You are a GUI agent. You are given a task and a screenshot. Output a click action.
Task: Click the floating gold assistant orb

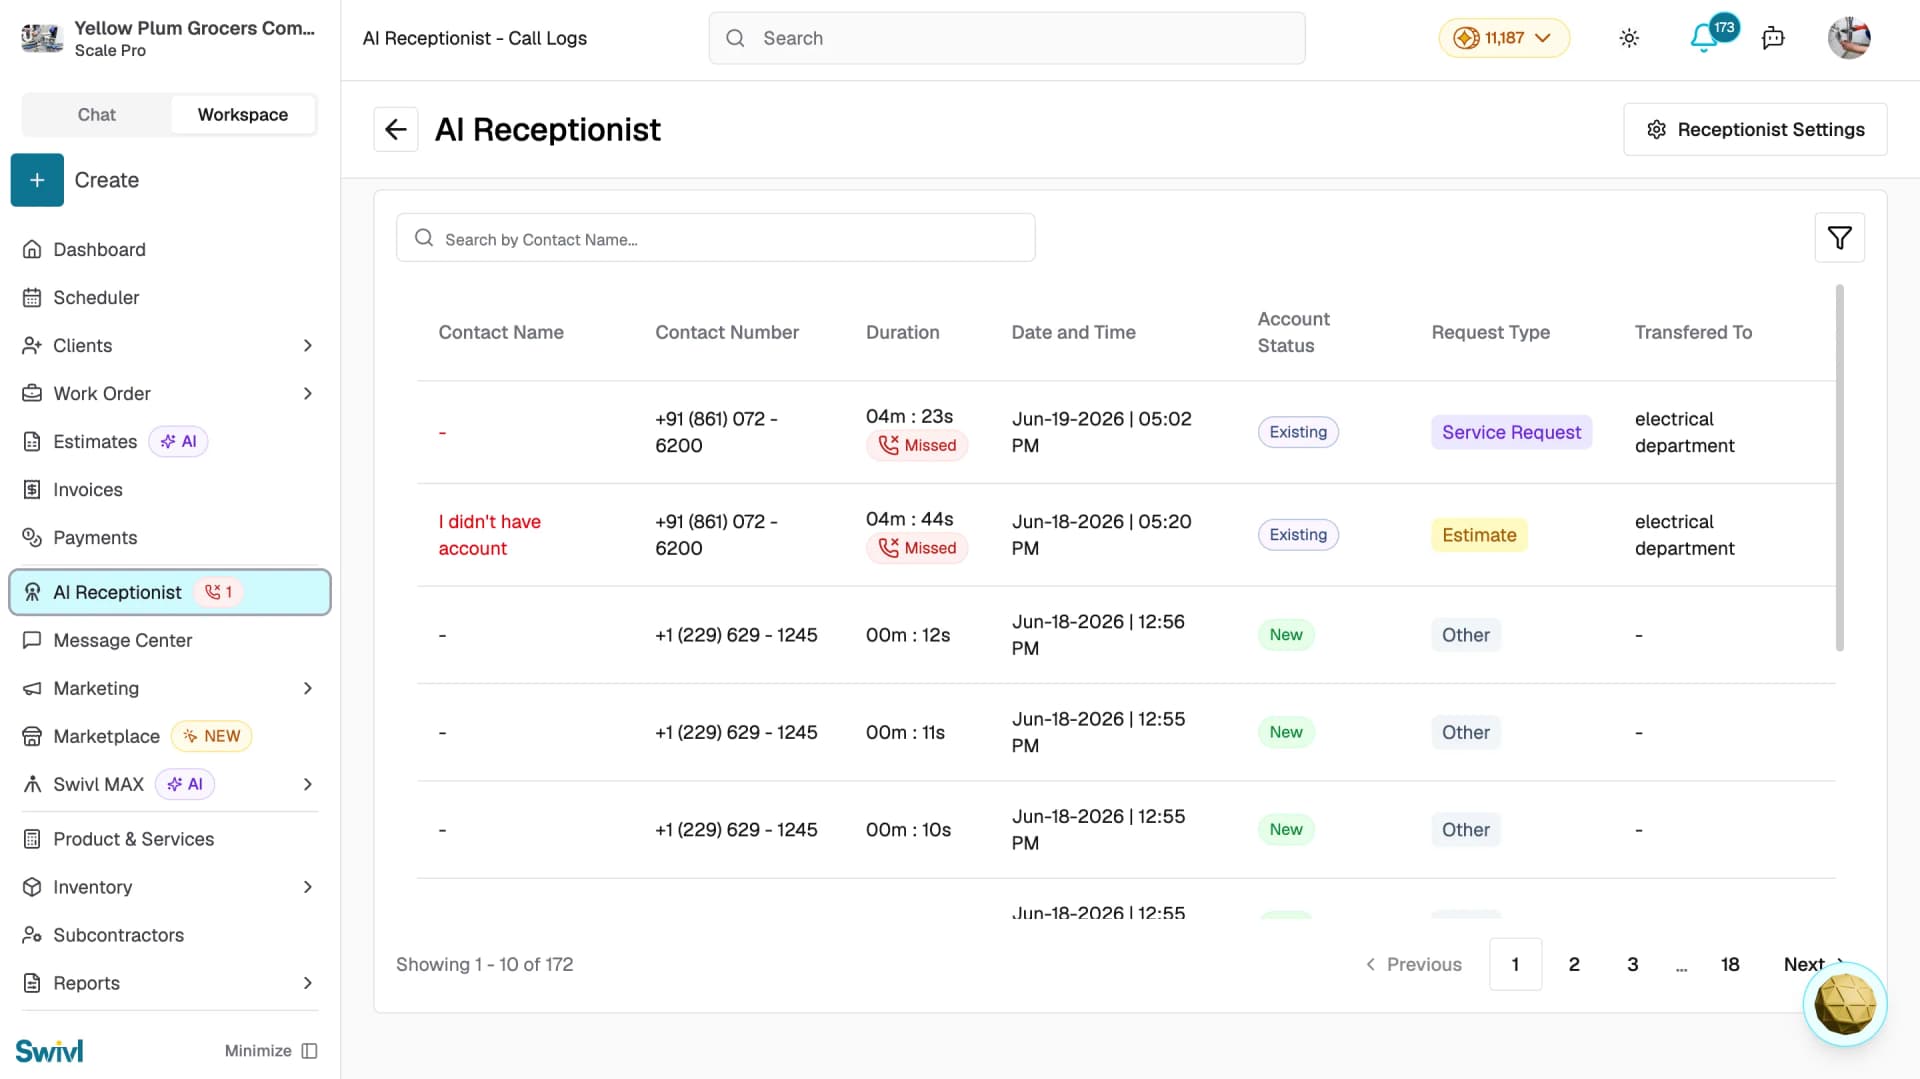click(x=1844, y=1004)
